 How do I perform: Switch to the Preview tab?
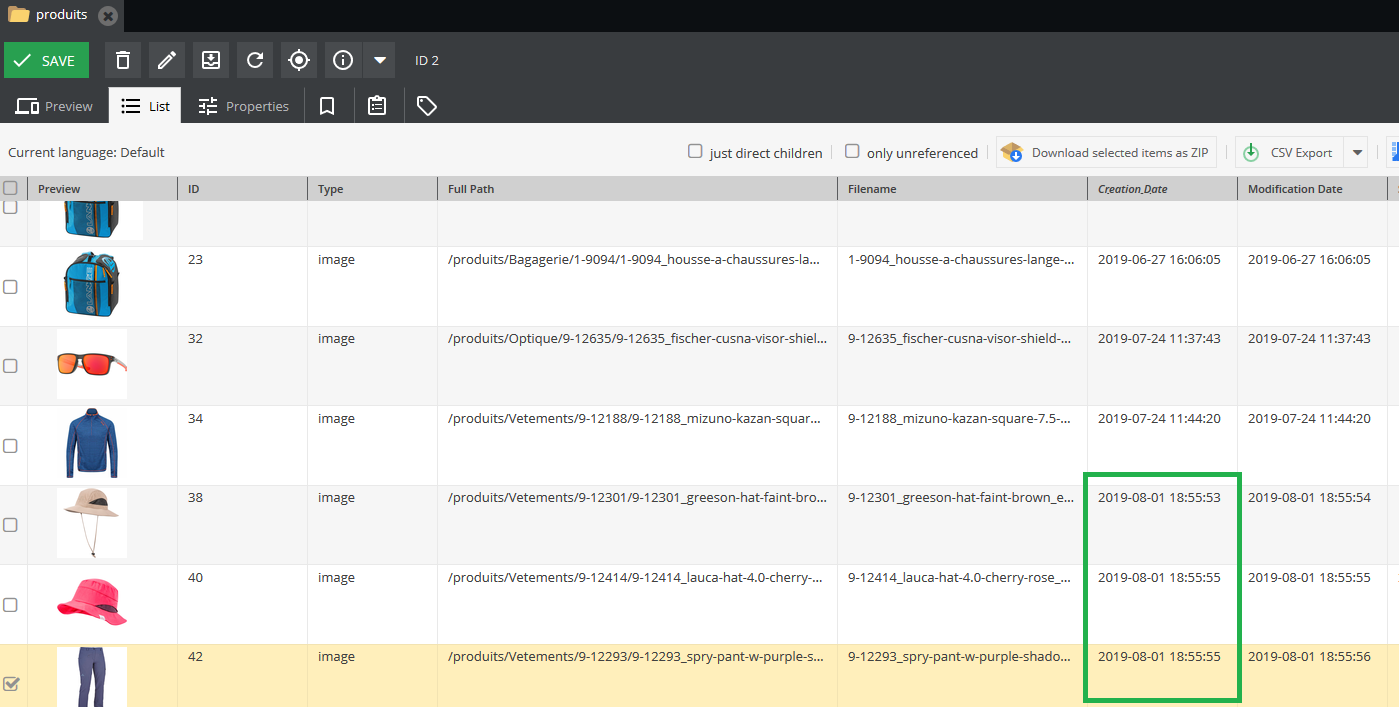54,106
